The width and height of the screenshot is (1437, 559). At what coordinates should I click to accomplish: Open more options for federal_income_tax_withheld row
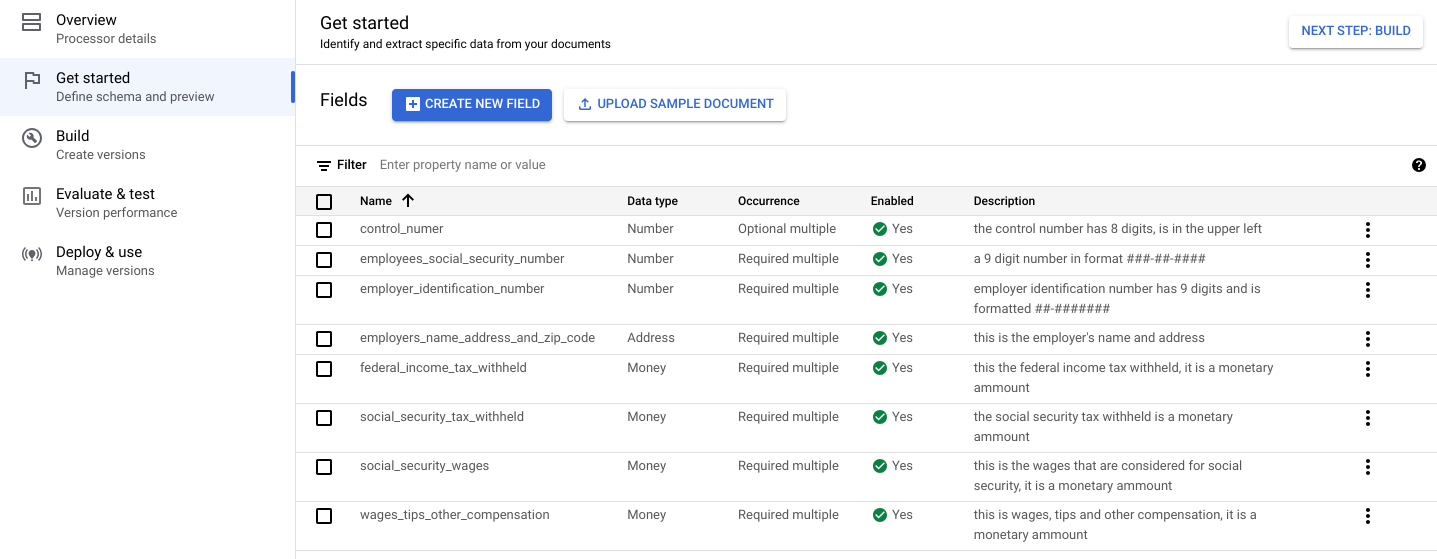pyautogui.click(x=1367, y=369)
